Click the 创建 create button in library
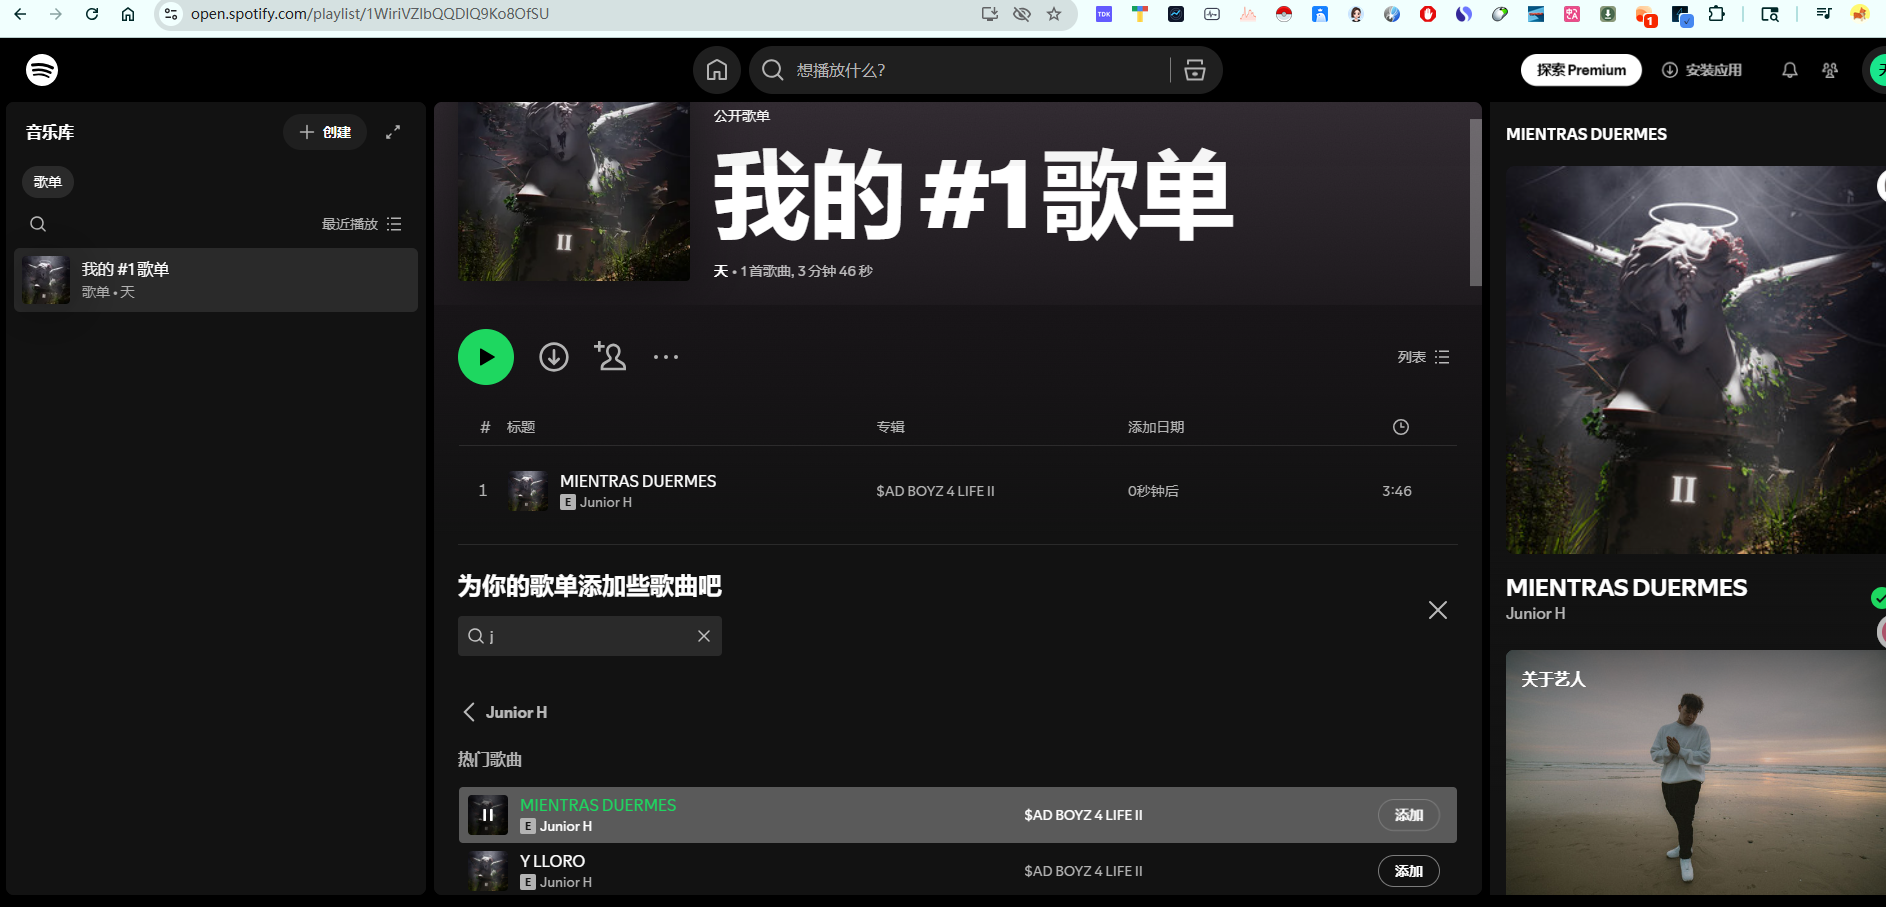 coord(325,132)
